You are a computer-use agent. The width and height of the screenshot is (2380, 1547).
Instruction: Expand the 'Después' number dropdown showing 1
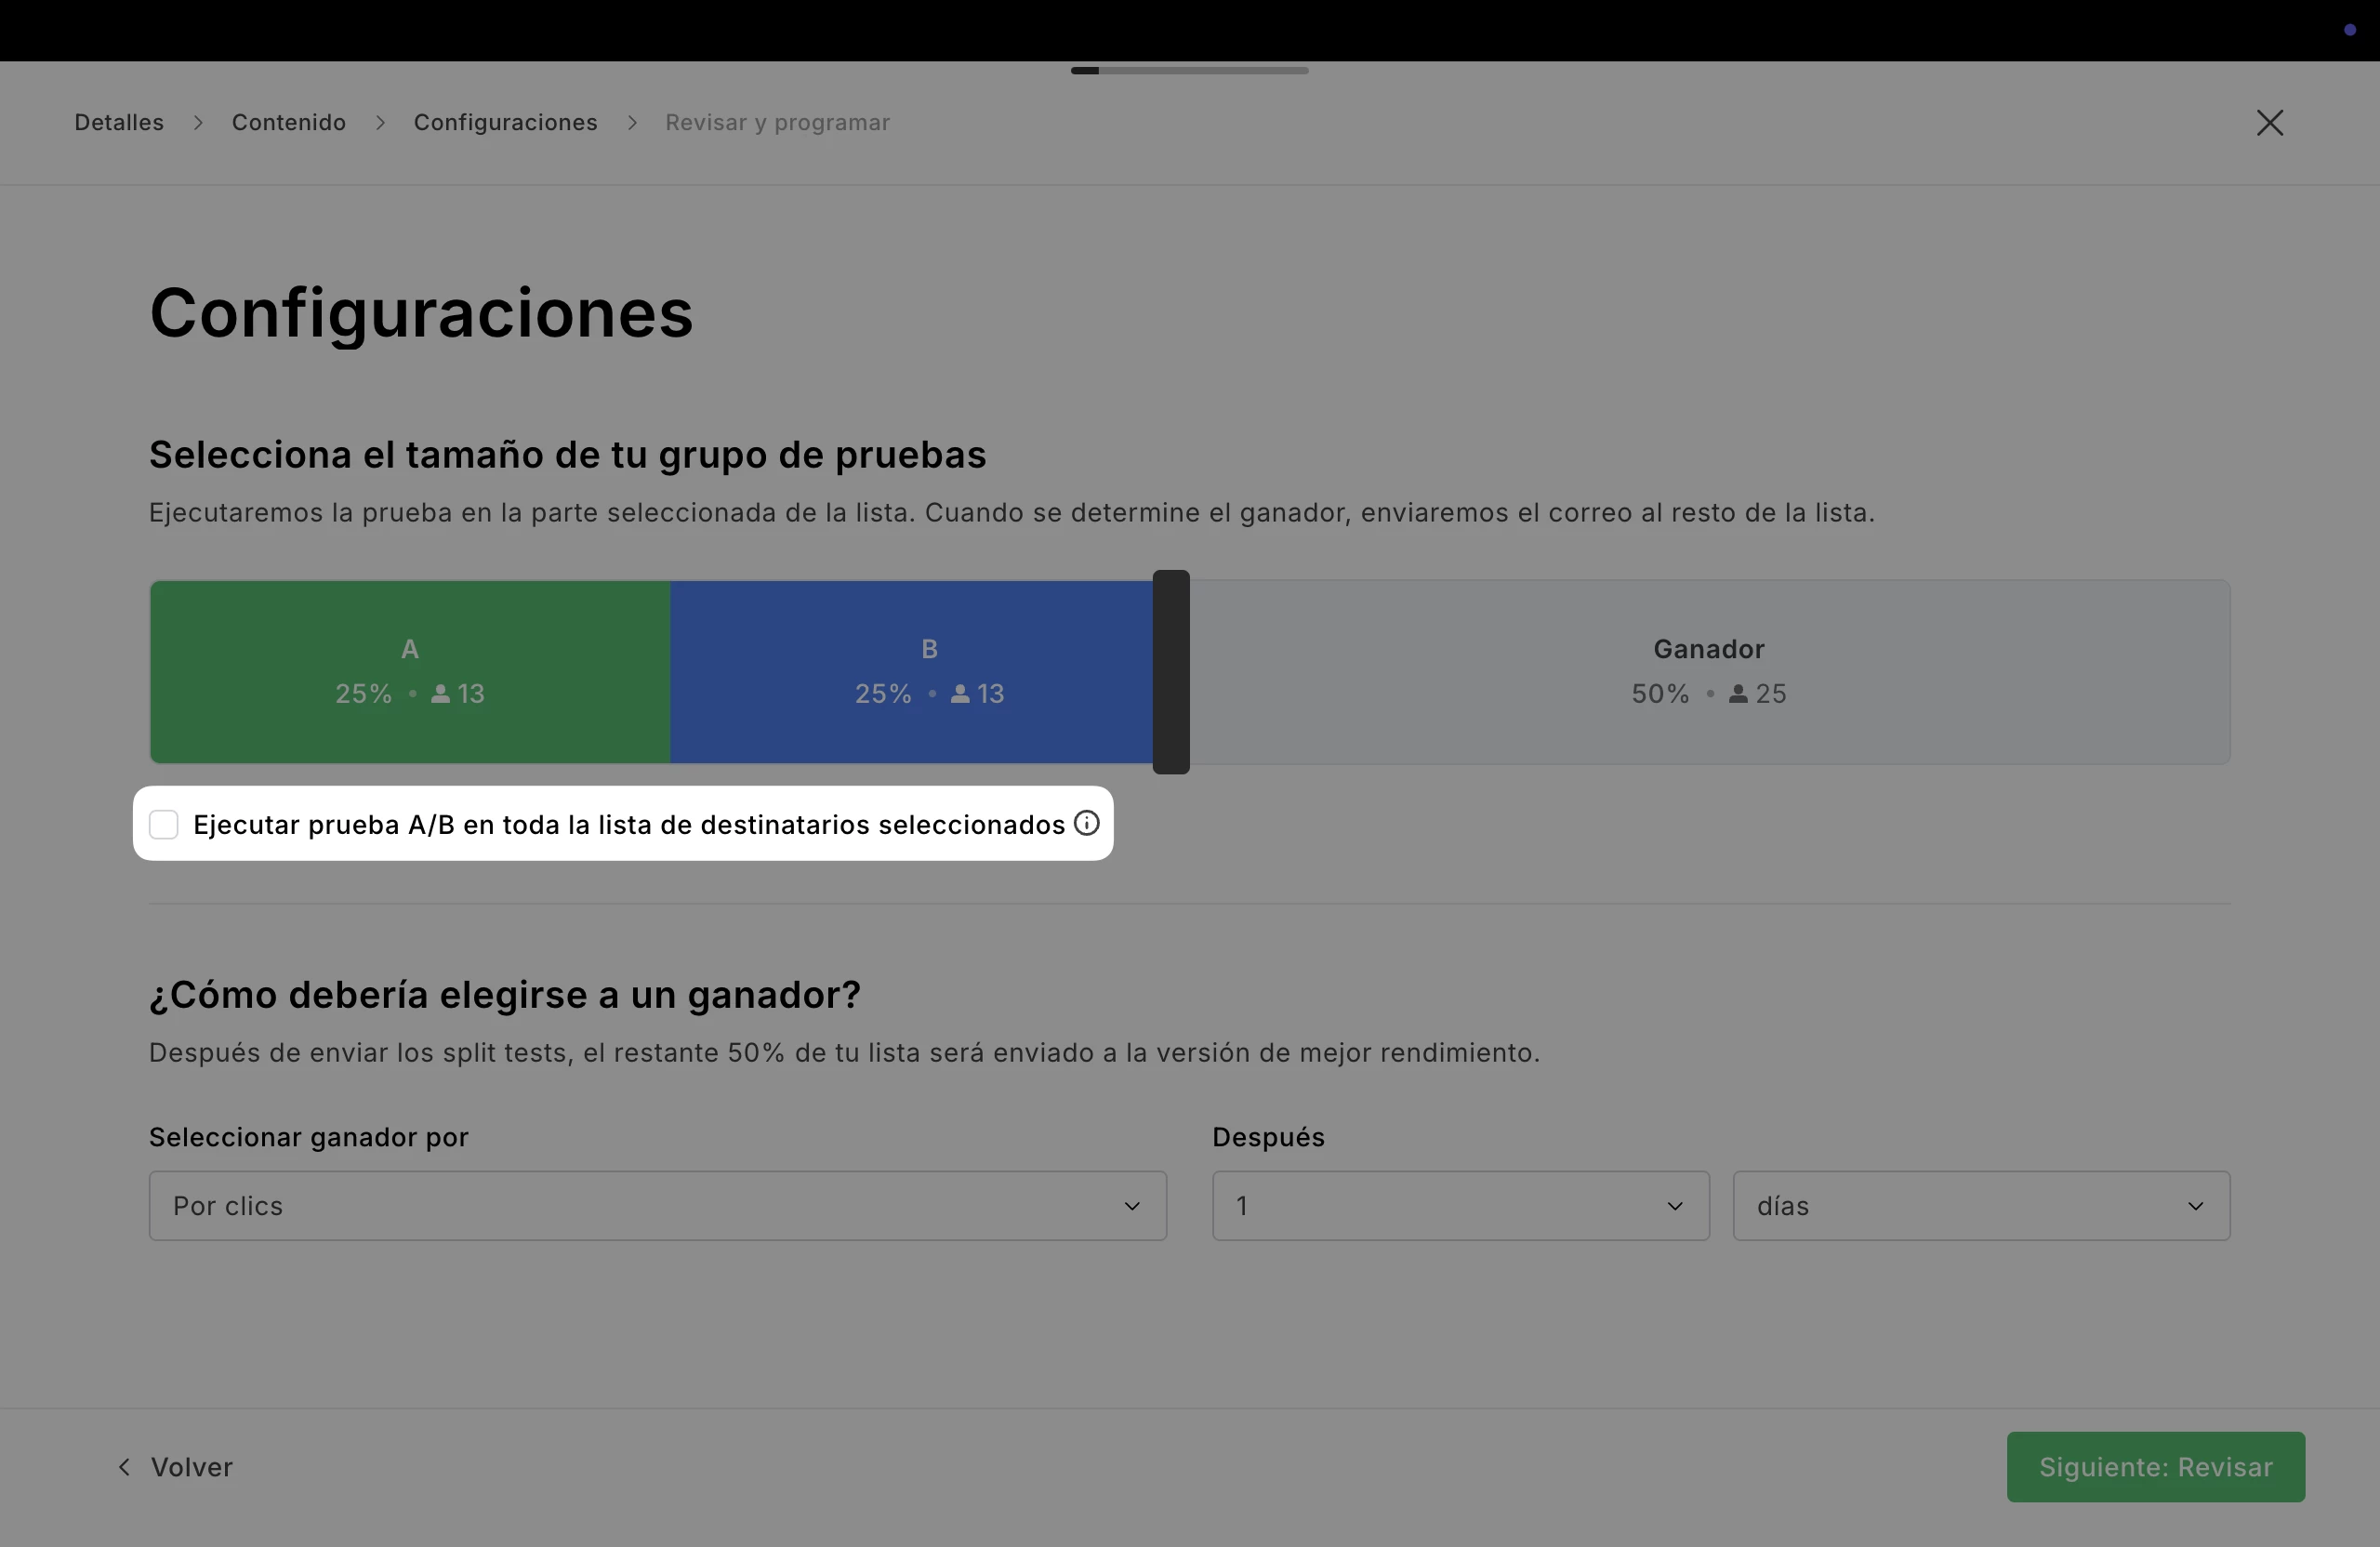click(x=1460, y=1205)
